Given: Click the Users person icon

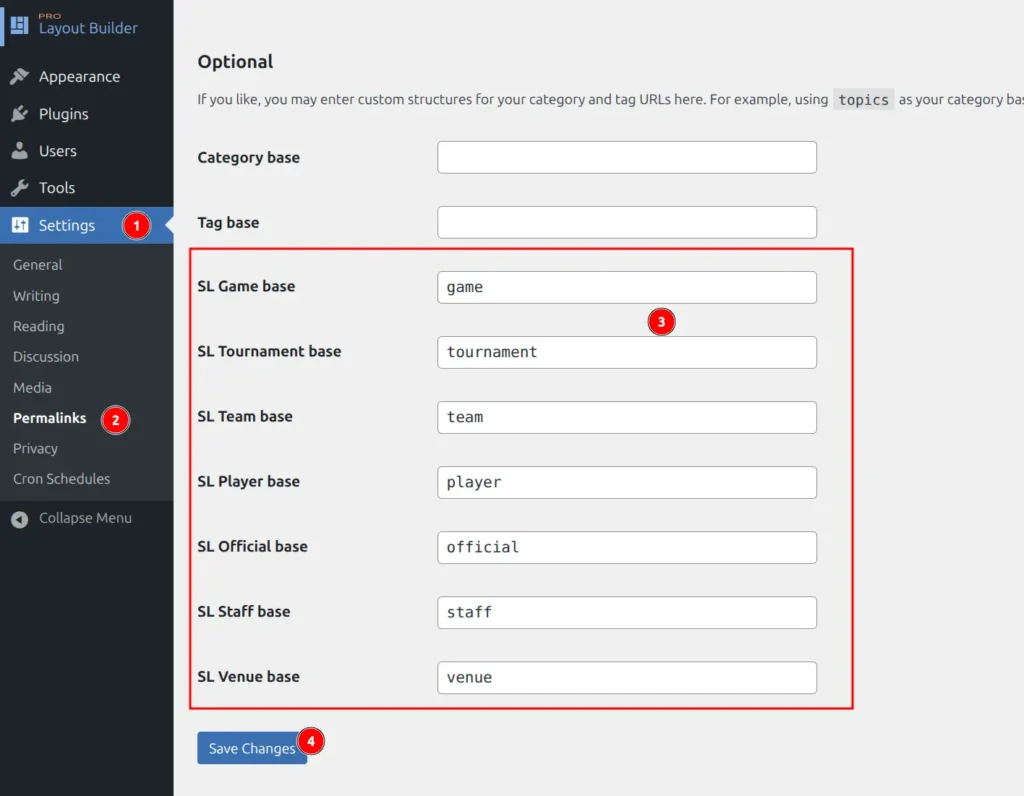Looking at the screenshot, I should pyautogui.click(x=20, y=151).
